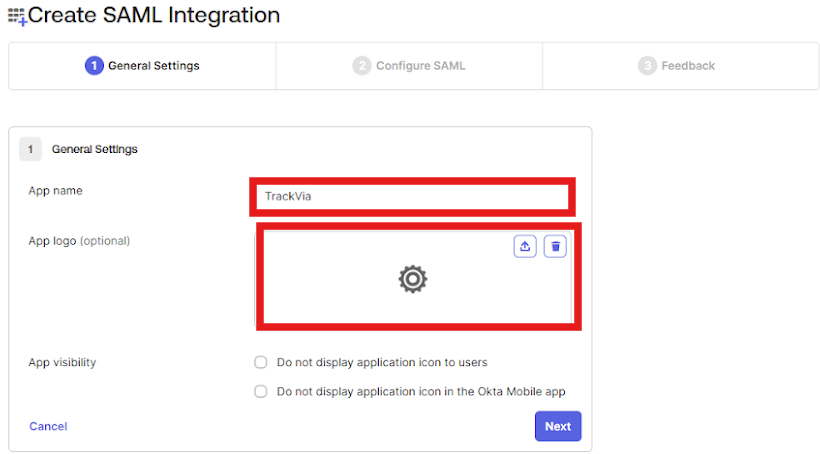Image resolution: width=820 pixels, height=454 pixels.
Task: Click the step 3 circle in wizard
Action: coord(647,66)
